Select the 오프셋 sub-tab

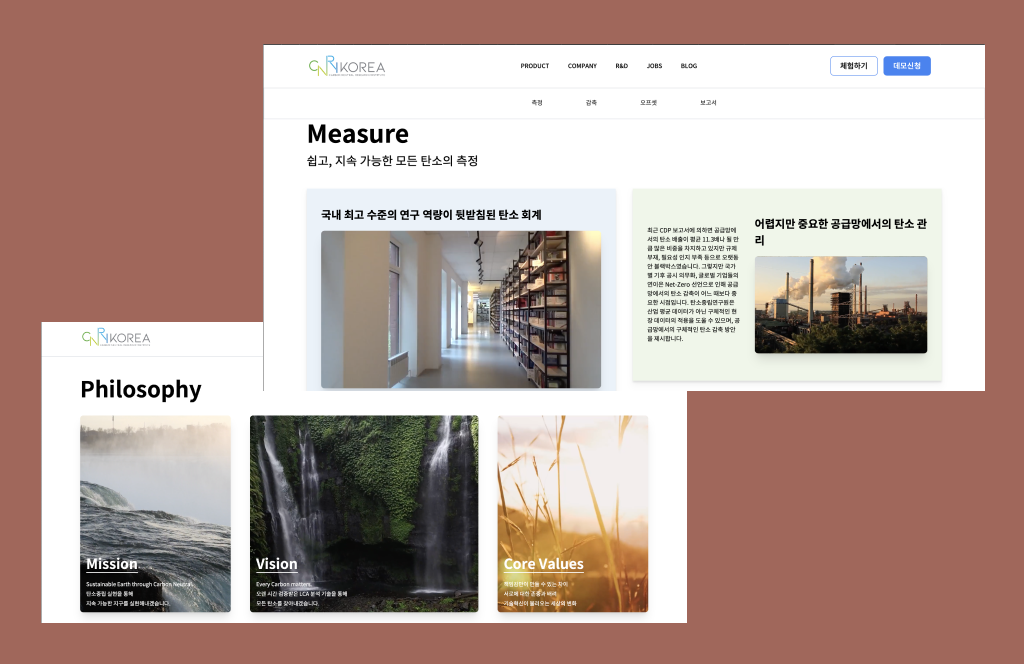[648, 103]
